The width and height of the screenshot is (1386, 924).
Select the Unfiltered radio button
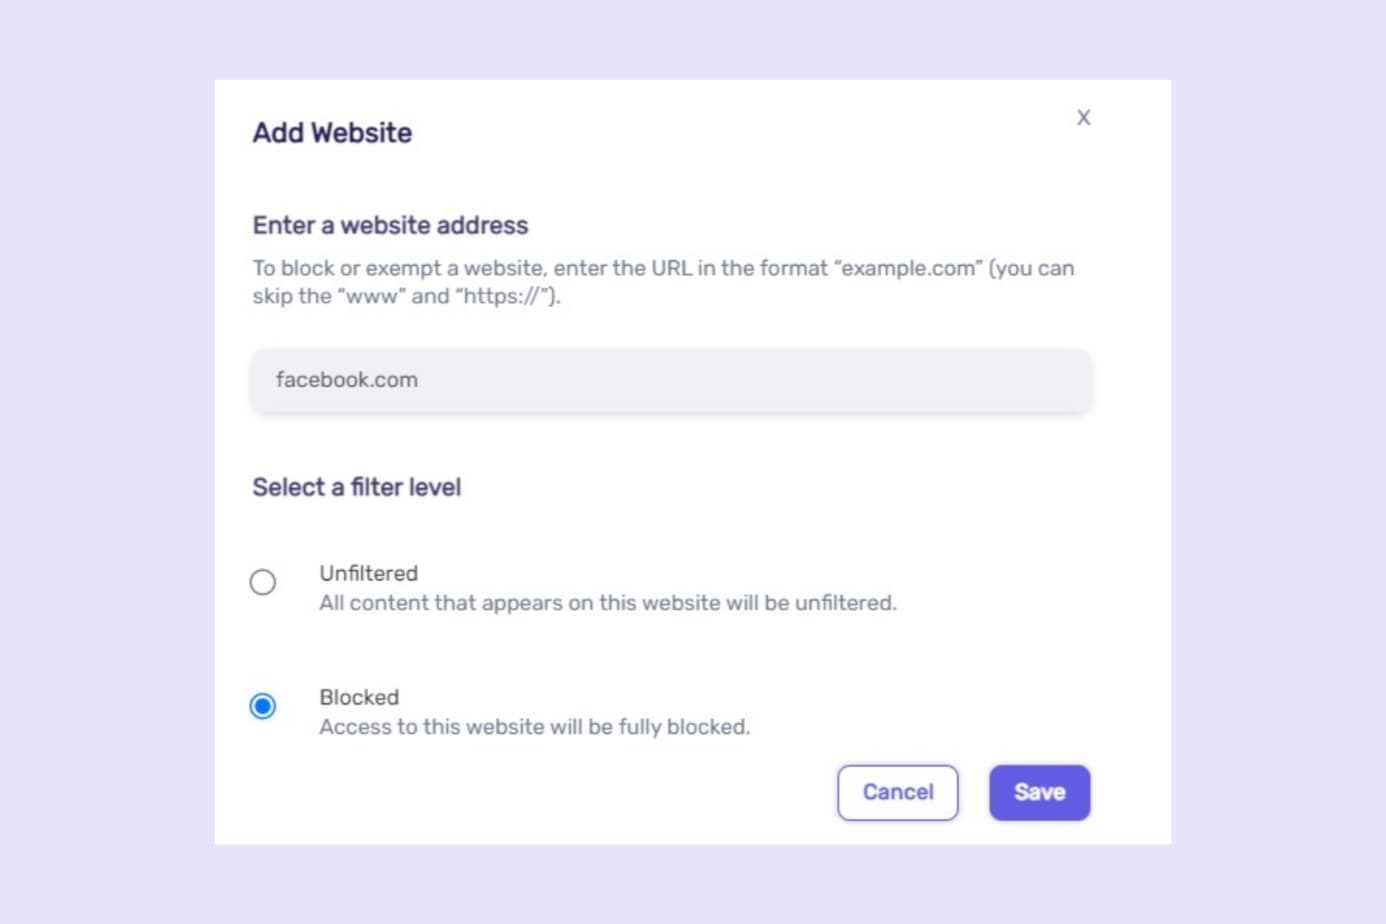click(263, 582)
